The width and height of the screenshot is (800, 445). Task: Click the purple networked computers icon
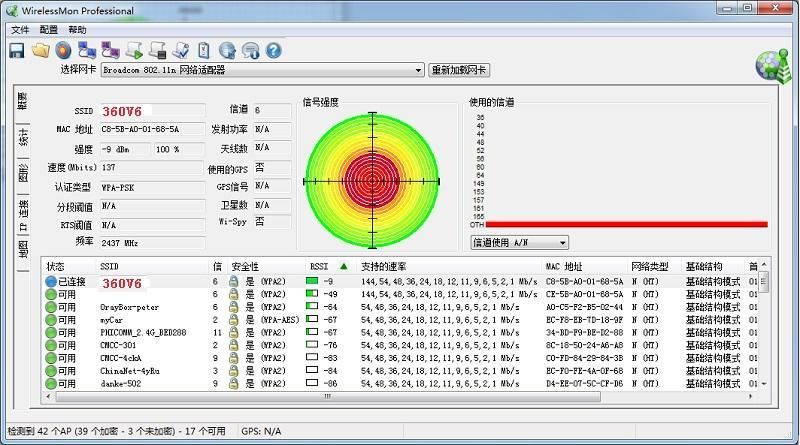click(110, 50)
